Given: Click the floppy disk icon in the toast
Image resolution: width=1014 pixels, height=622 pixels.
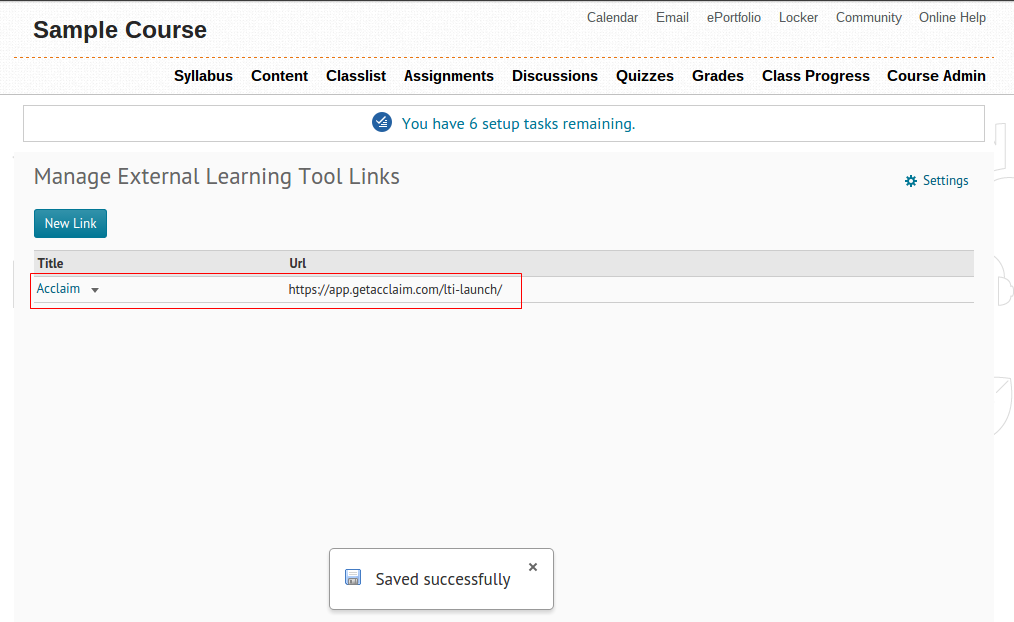Looking at the screenshot, I should pos(353,577).
